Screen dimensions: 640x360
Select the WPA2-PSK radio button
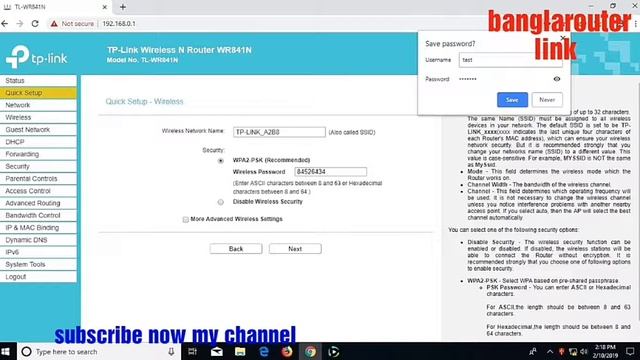click(221, 161)
